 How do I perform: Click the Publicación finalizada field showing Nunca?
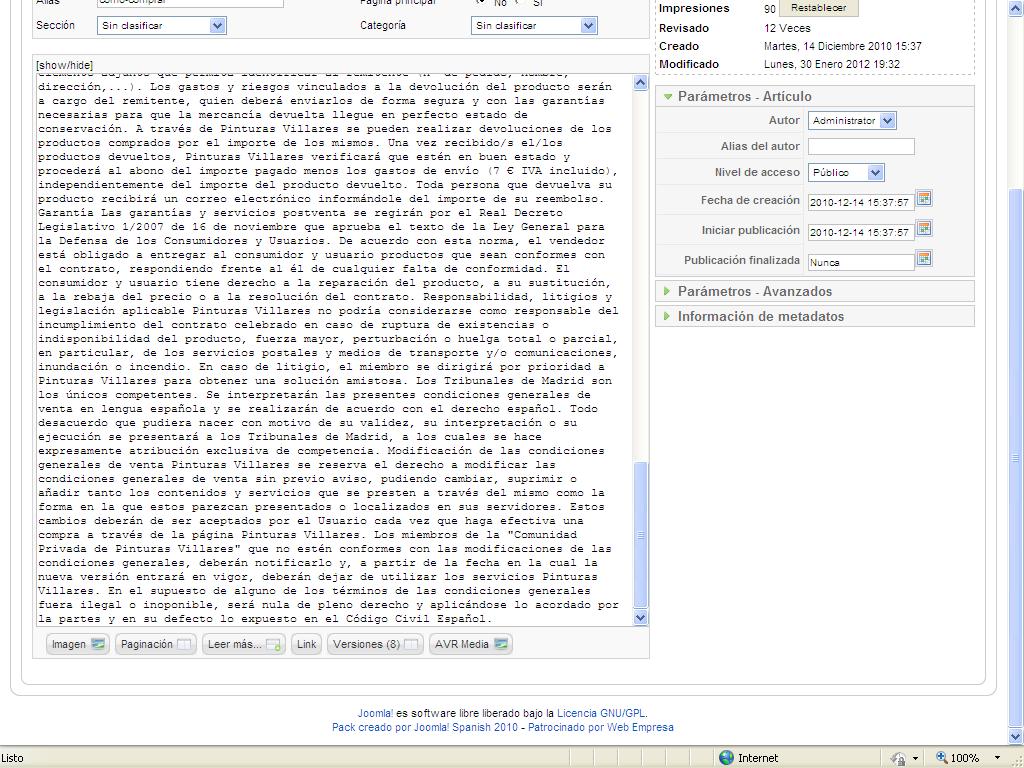click(861, 262)
